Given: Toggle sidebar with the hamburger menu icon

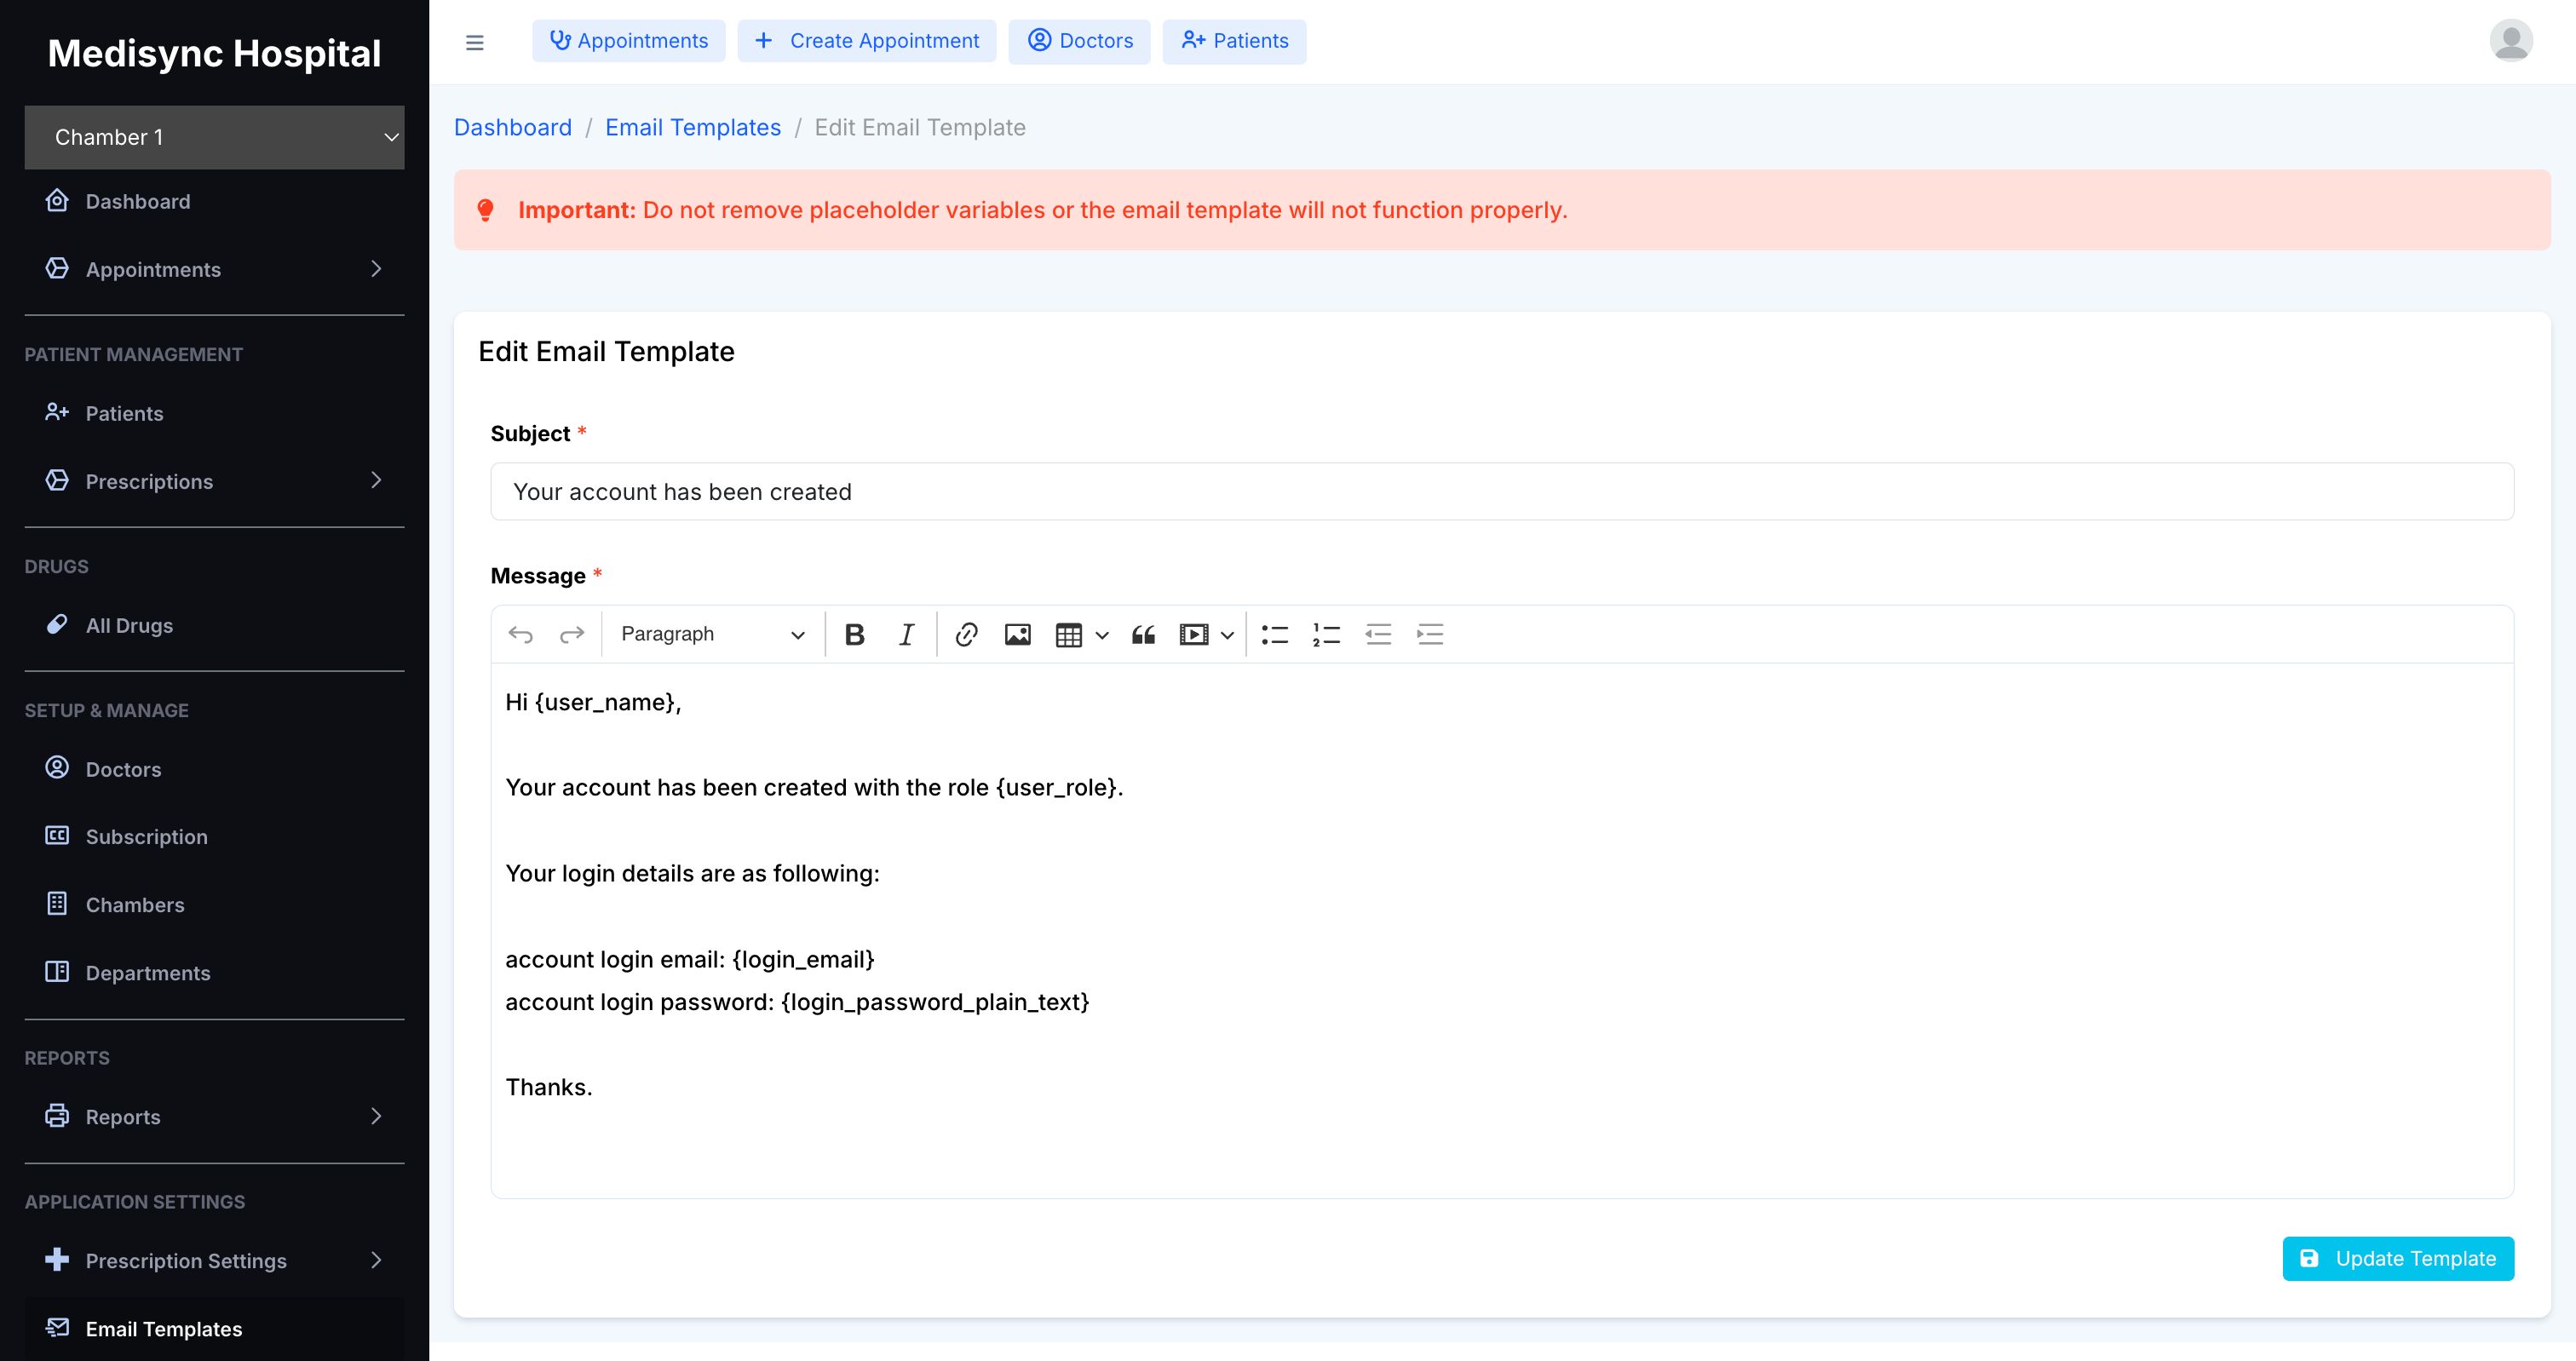Looking at the screenshot, I should point(475,42).
